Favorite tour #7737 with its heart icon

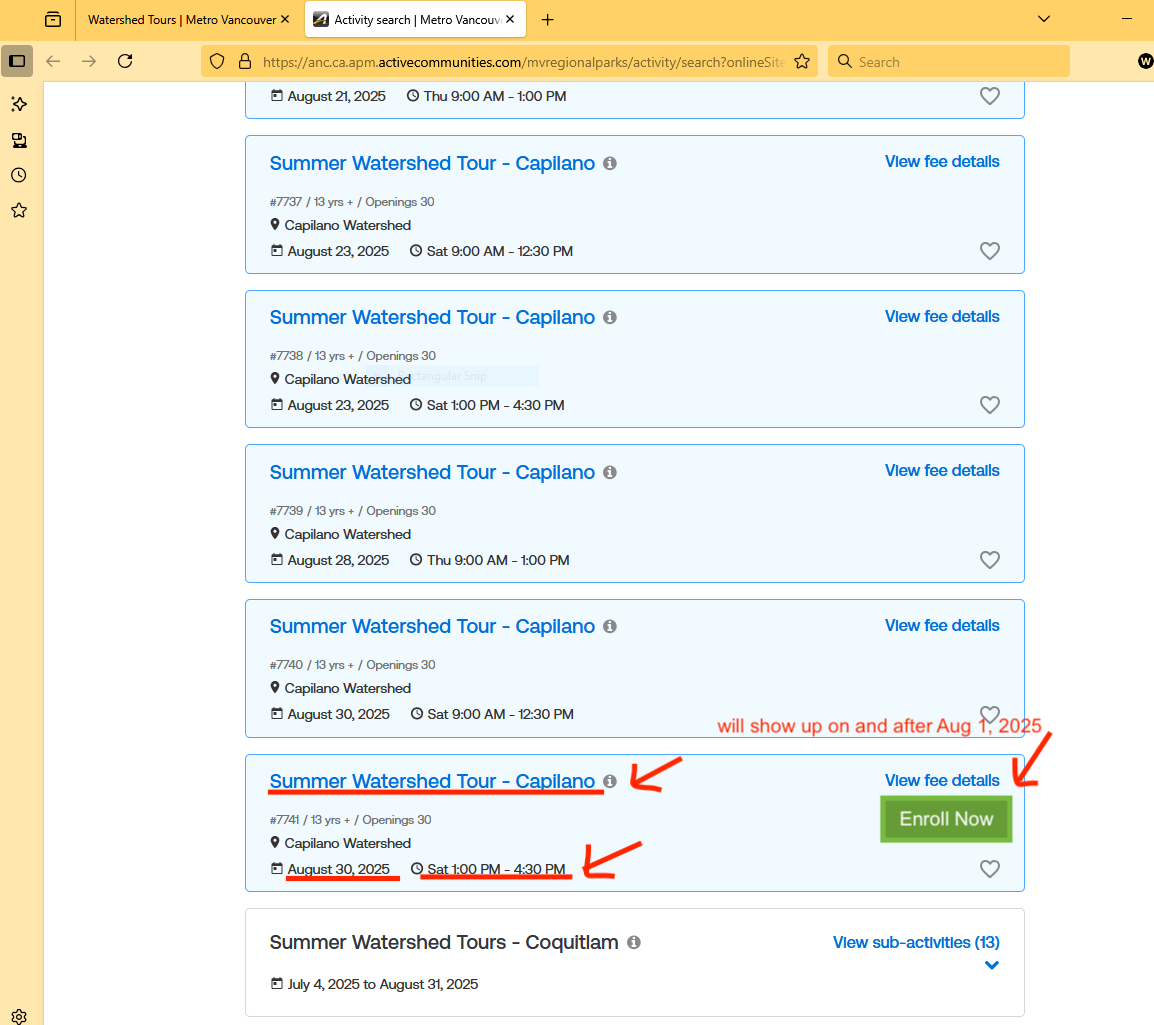click(x=989, y=251)
